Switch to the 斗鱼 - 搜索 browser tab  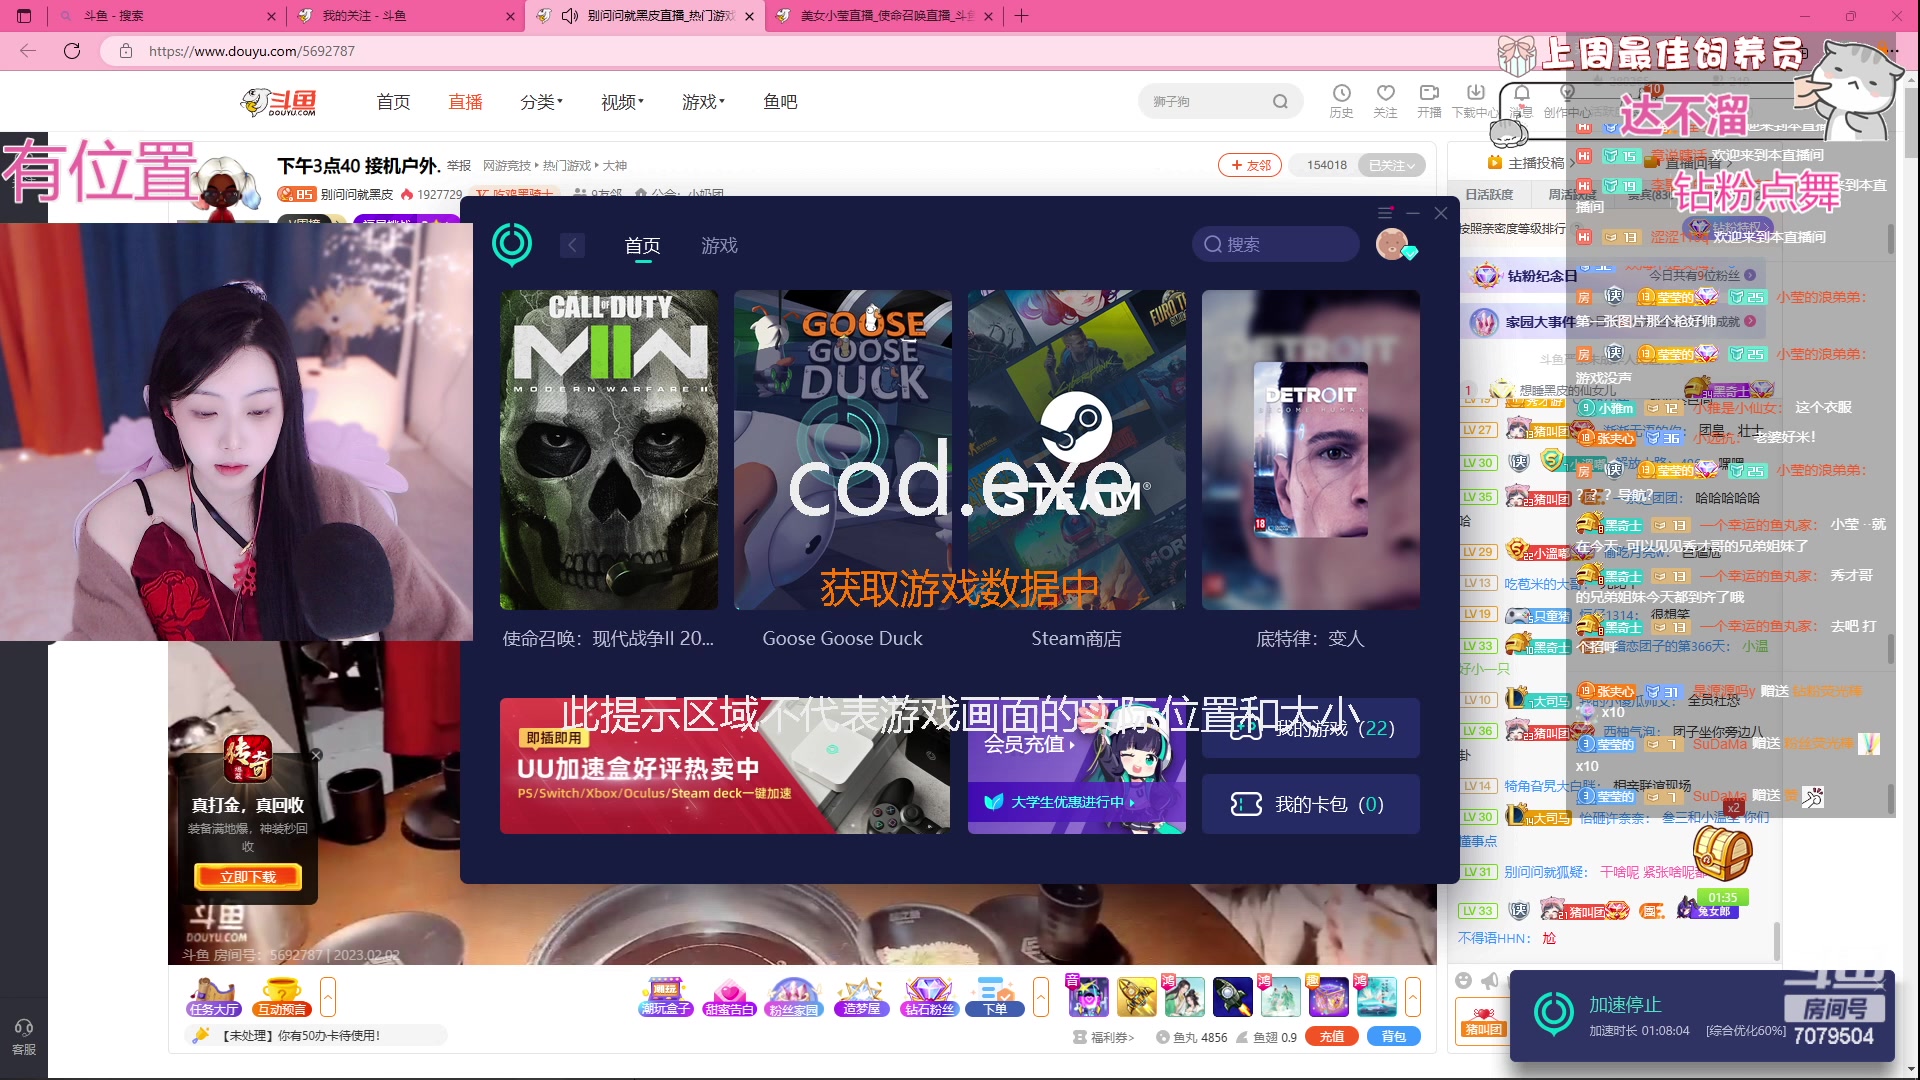click(x=166, y=16)
